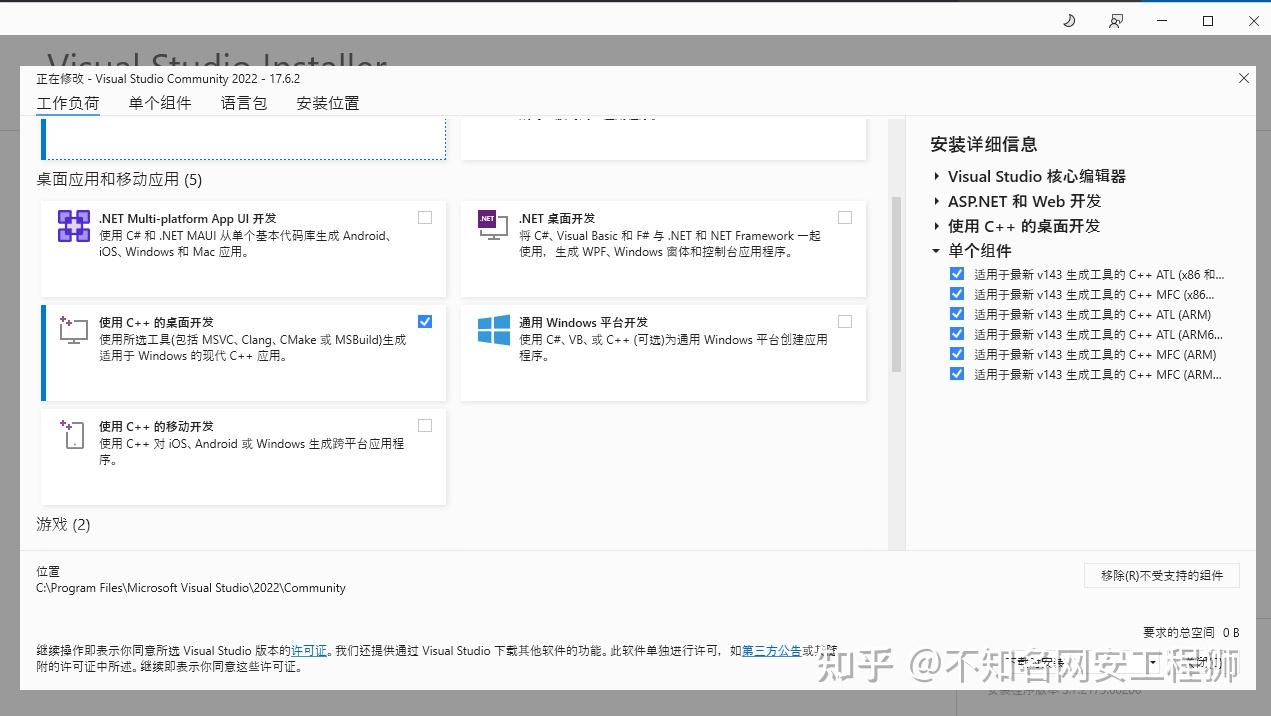Click the 桌面应用和移动应用 (5) heading
The width and height of the screenshot is (1271, 716).
point(119,180)
